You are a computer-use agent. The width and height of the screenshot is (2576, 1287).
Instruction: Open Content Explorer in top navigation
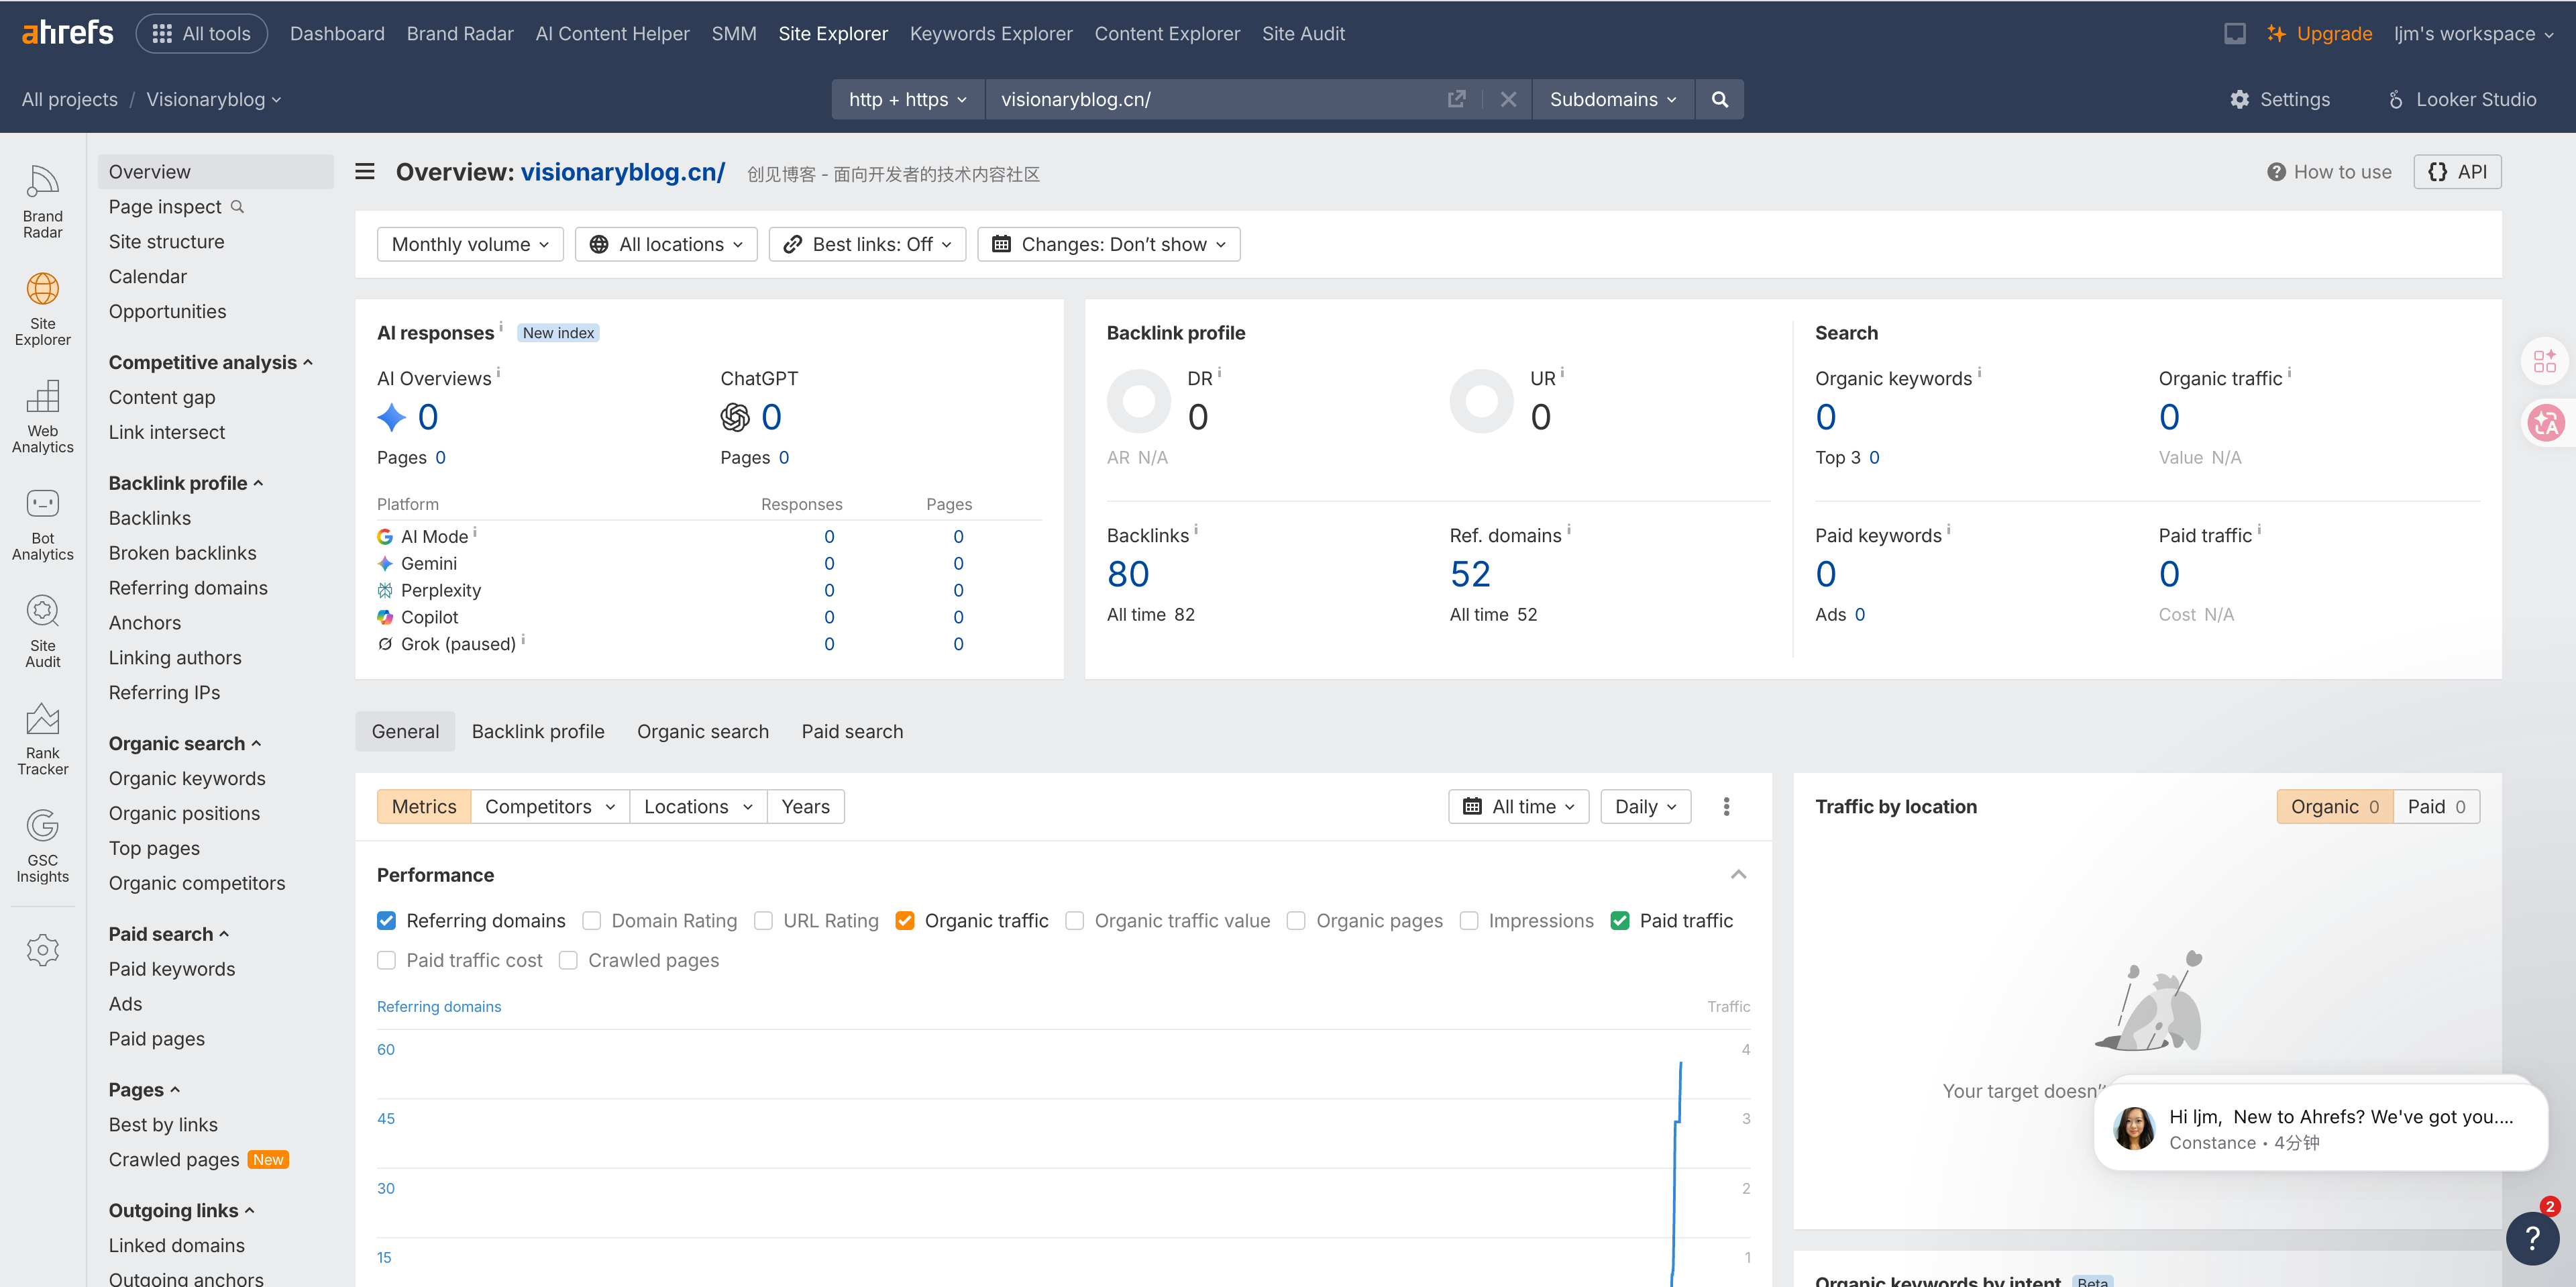(1167, 33)
